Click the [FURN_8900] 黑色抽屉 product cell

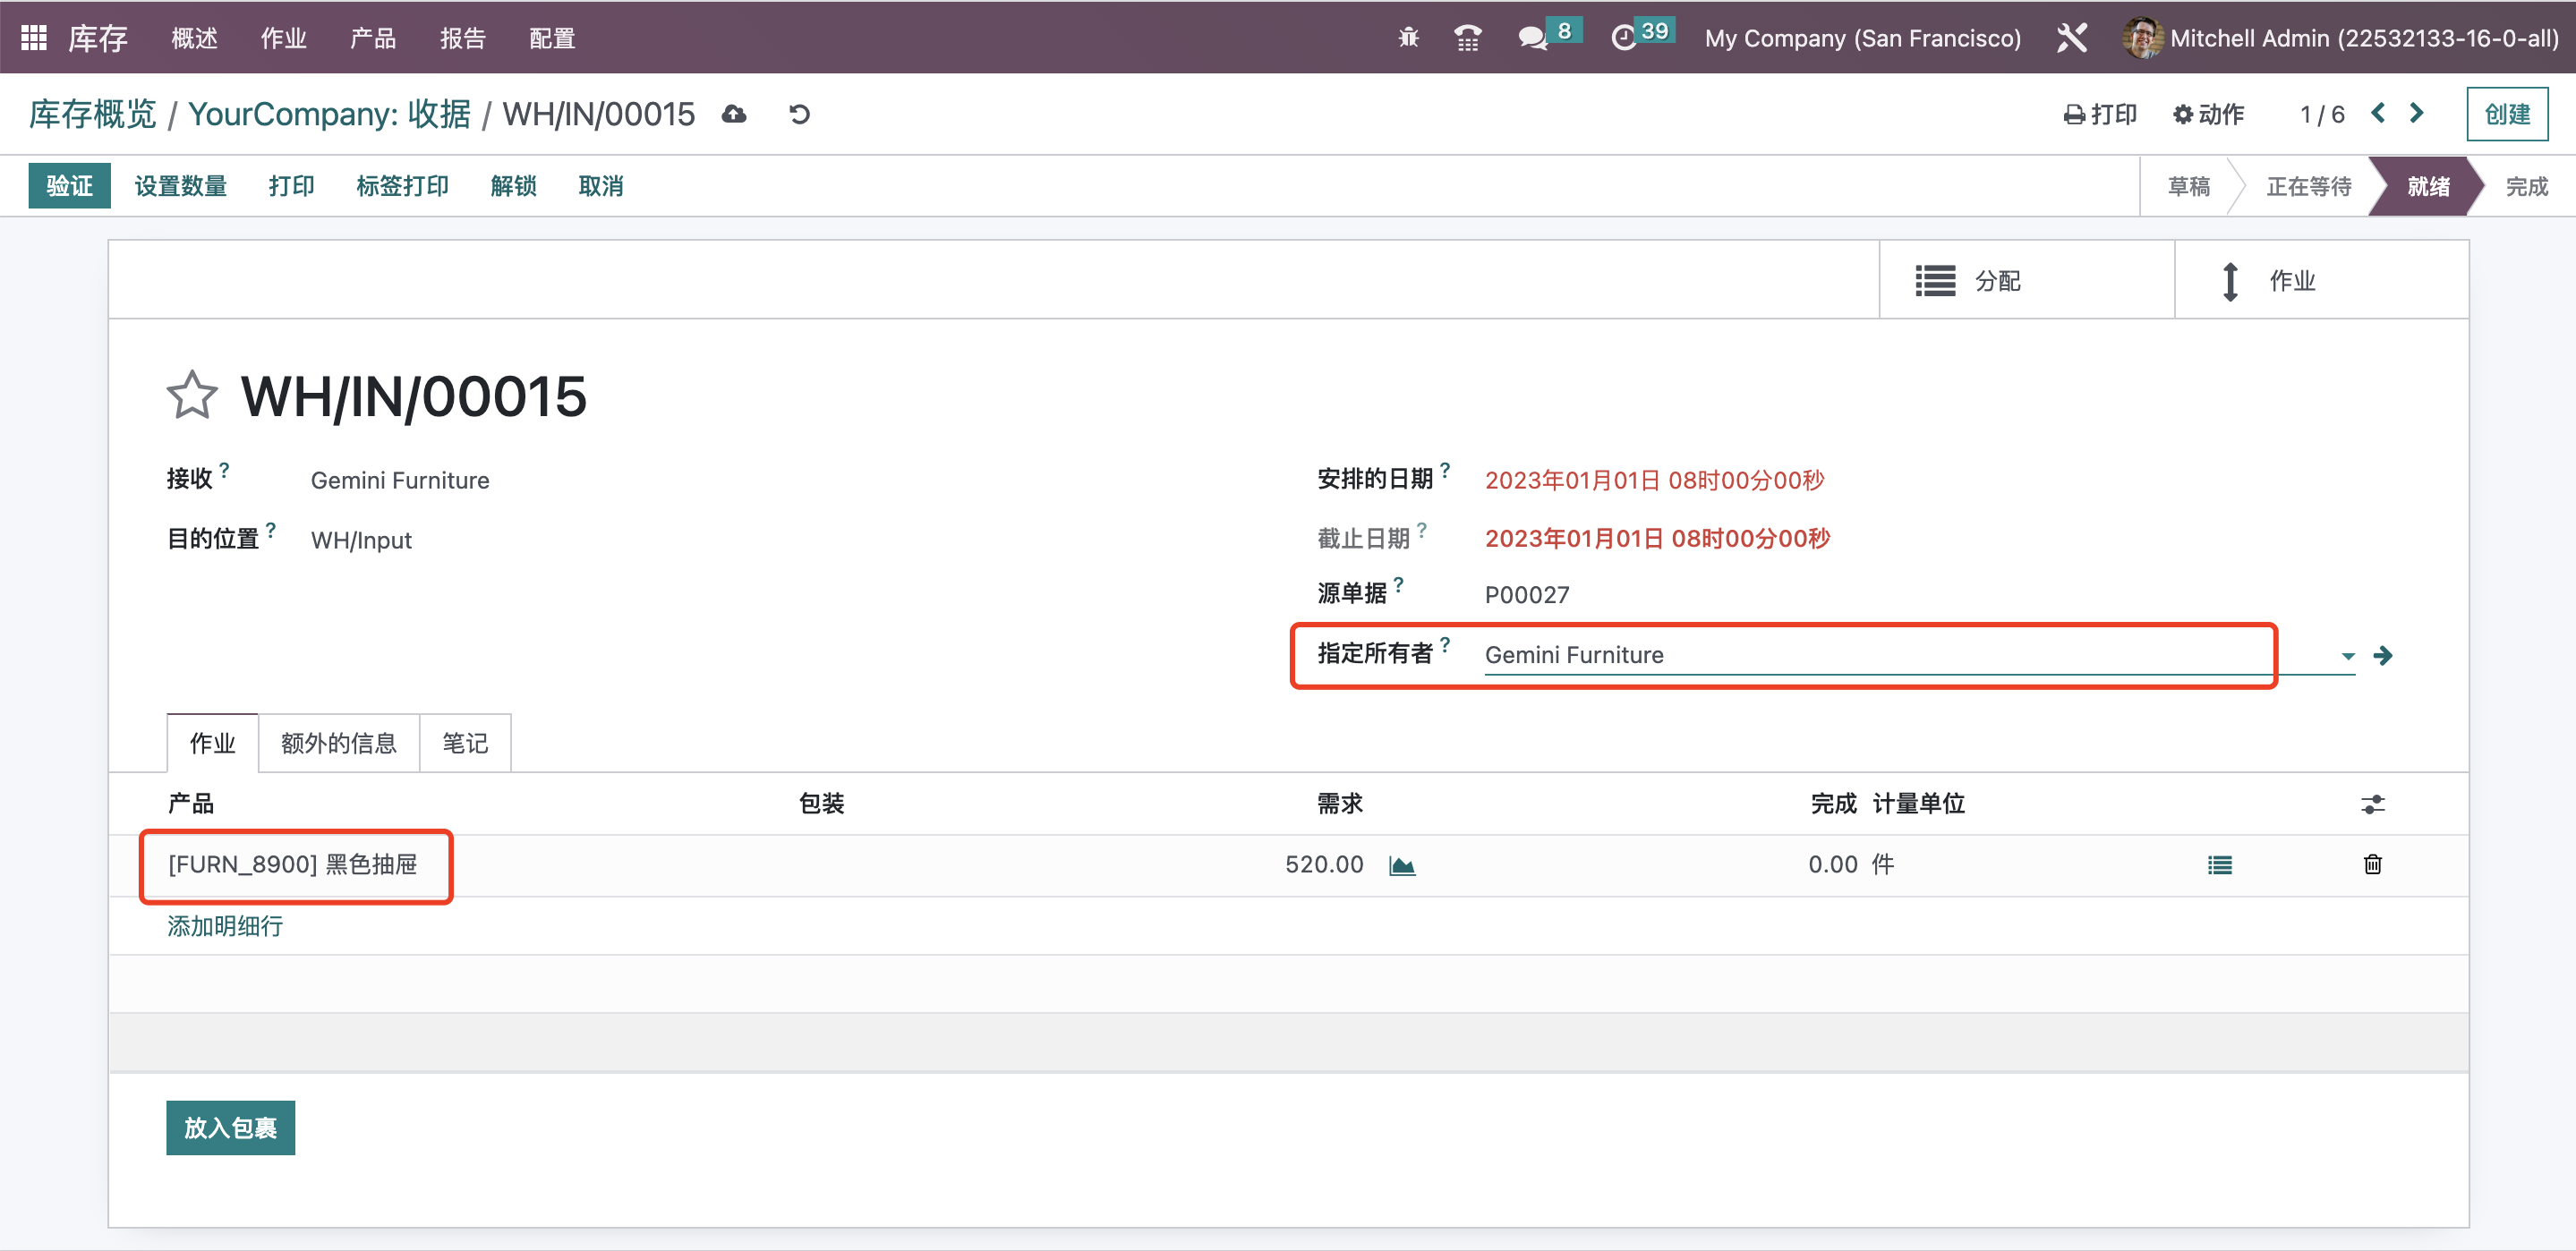[x=292, y=864]
